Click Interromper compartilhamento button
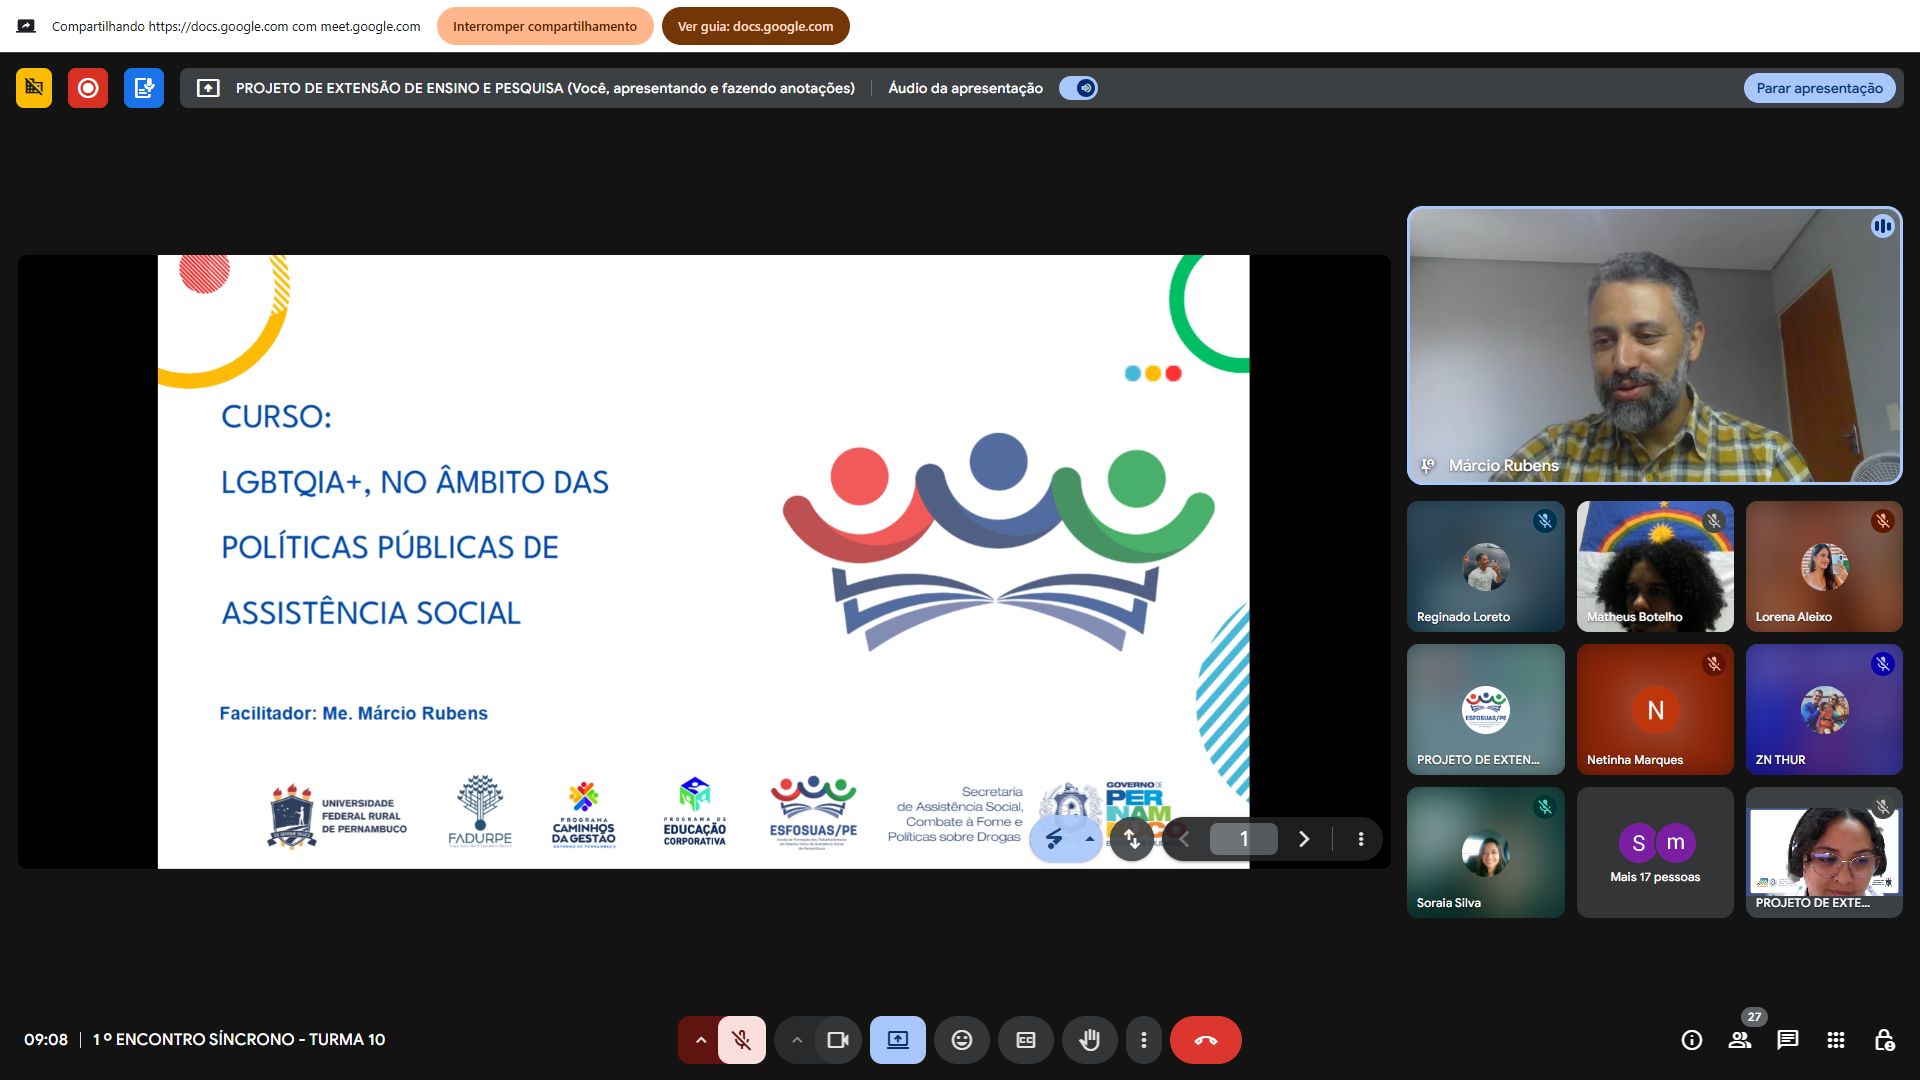 pos(545,26)
